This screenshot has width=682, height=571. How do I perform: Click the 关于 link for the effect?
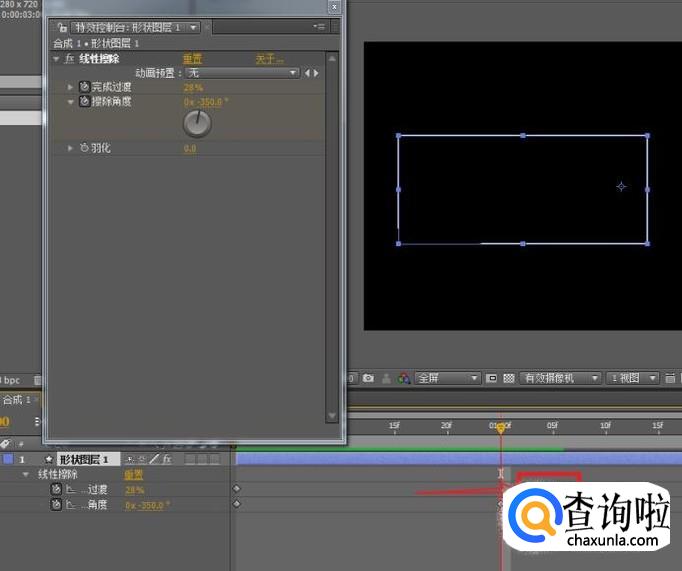(269, 59)
